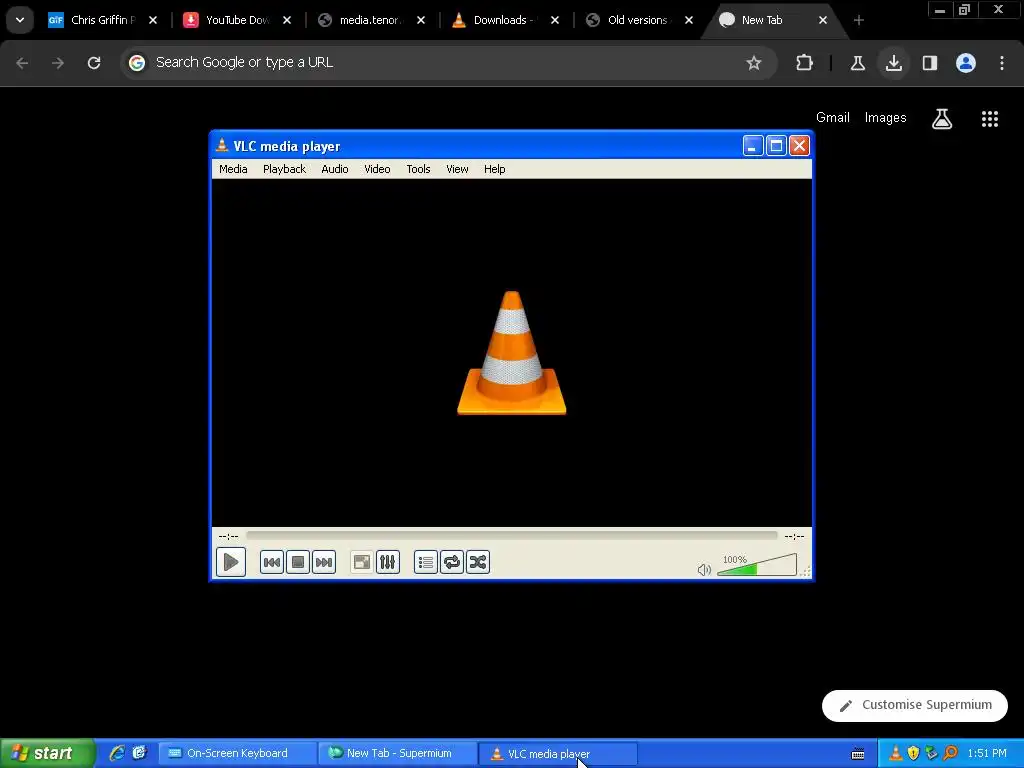Open the VLC View menu

[457, 168]
